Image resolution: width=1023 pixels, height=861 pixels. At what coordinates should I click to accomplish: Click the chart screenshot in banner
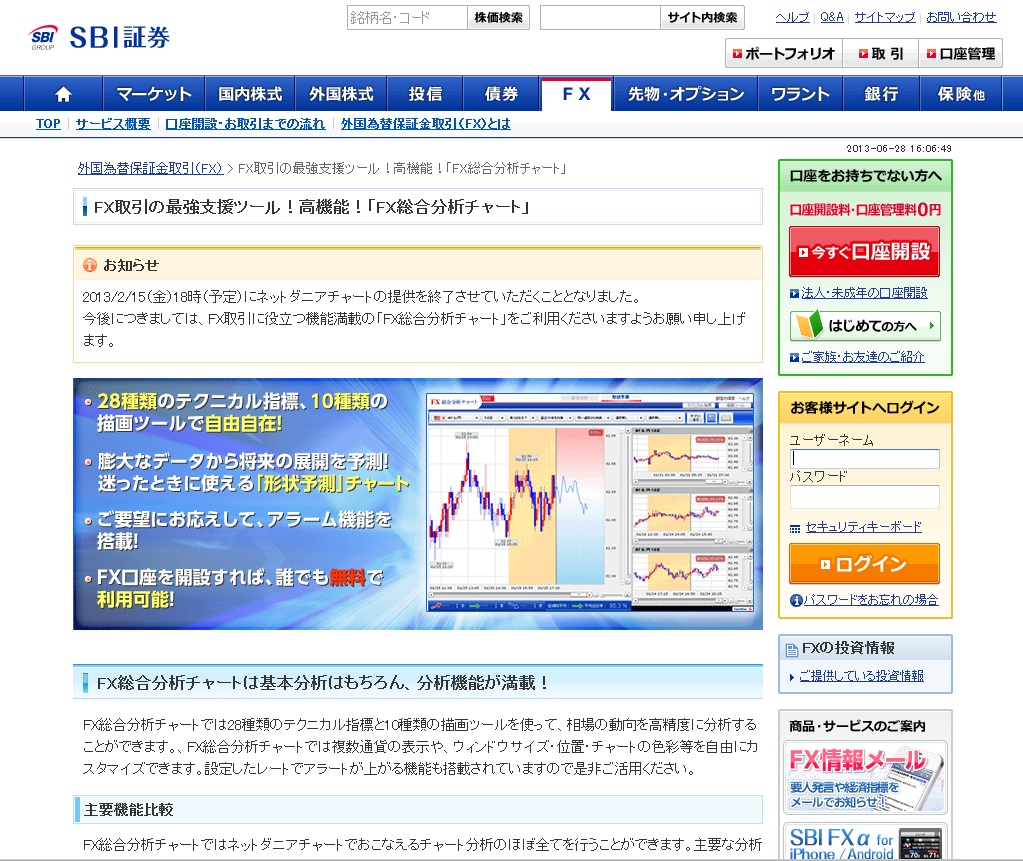point(590,502)
